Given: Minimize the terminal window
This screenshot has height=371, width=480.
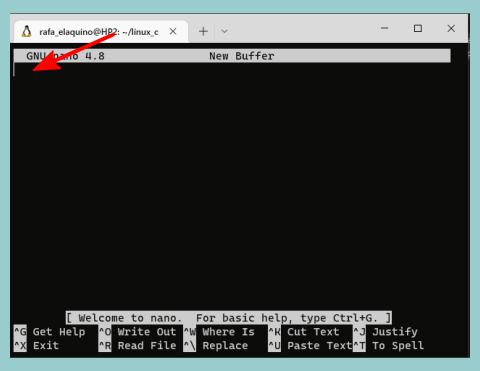Looking at the screenshot, I should click(385, 28).
